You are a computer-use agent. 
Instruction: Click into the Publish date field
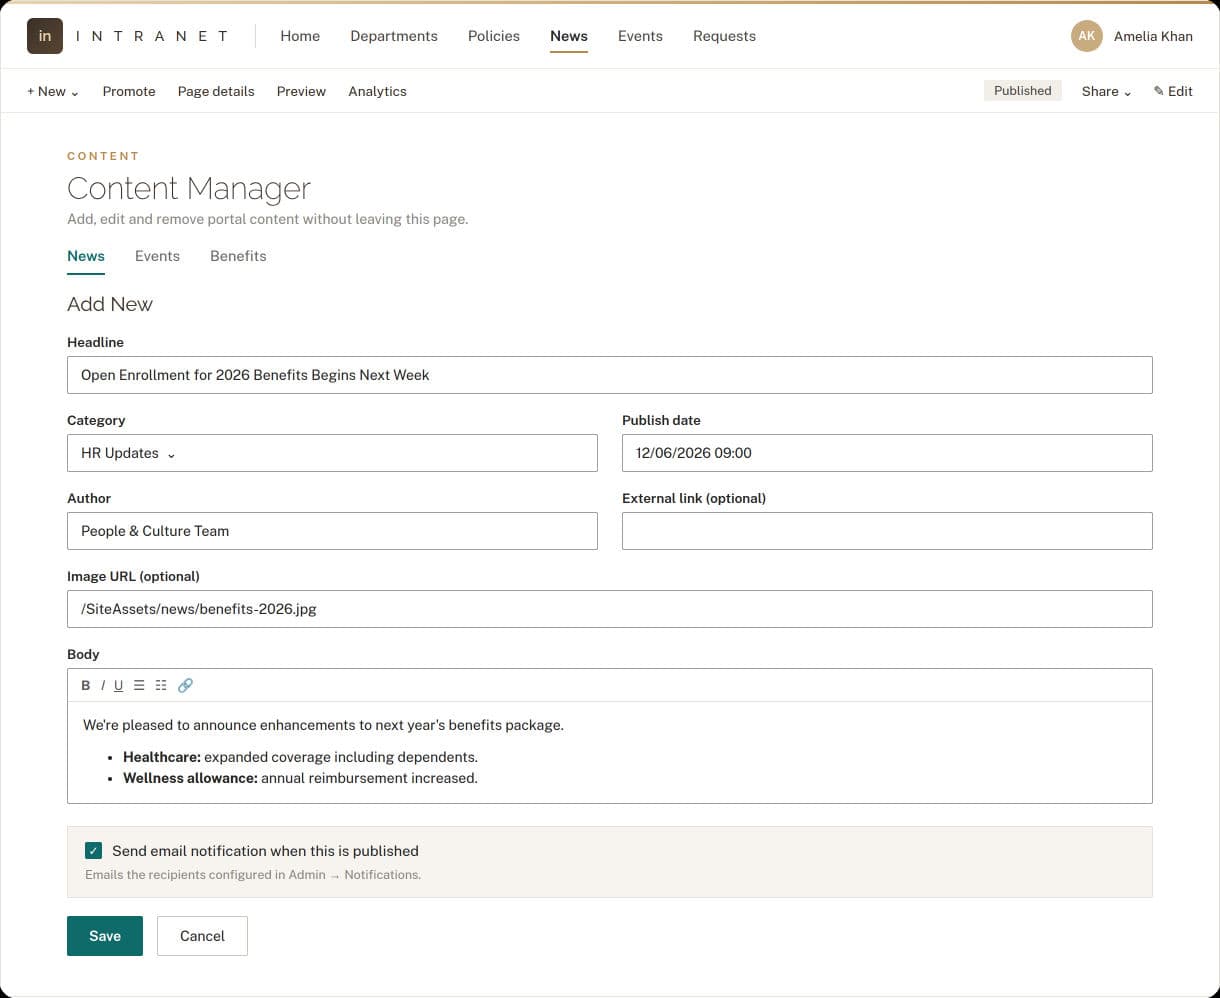coord(887,453)
